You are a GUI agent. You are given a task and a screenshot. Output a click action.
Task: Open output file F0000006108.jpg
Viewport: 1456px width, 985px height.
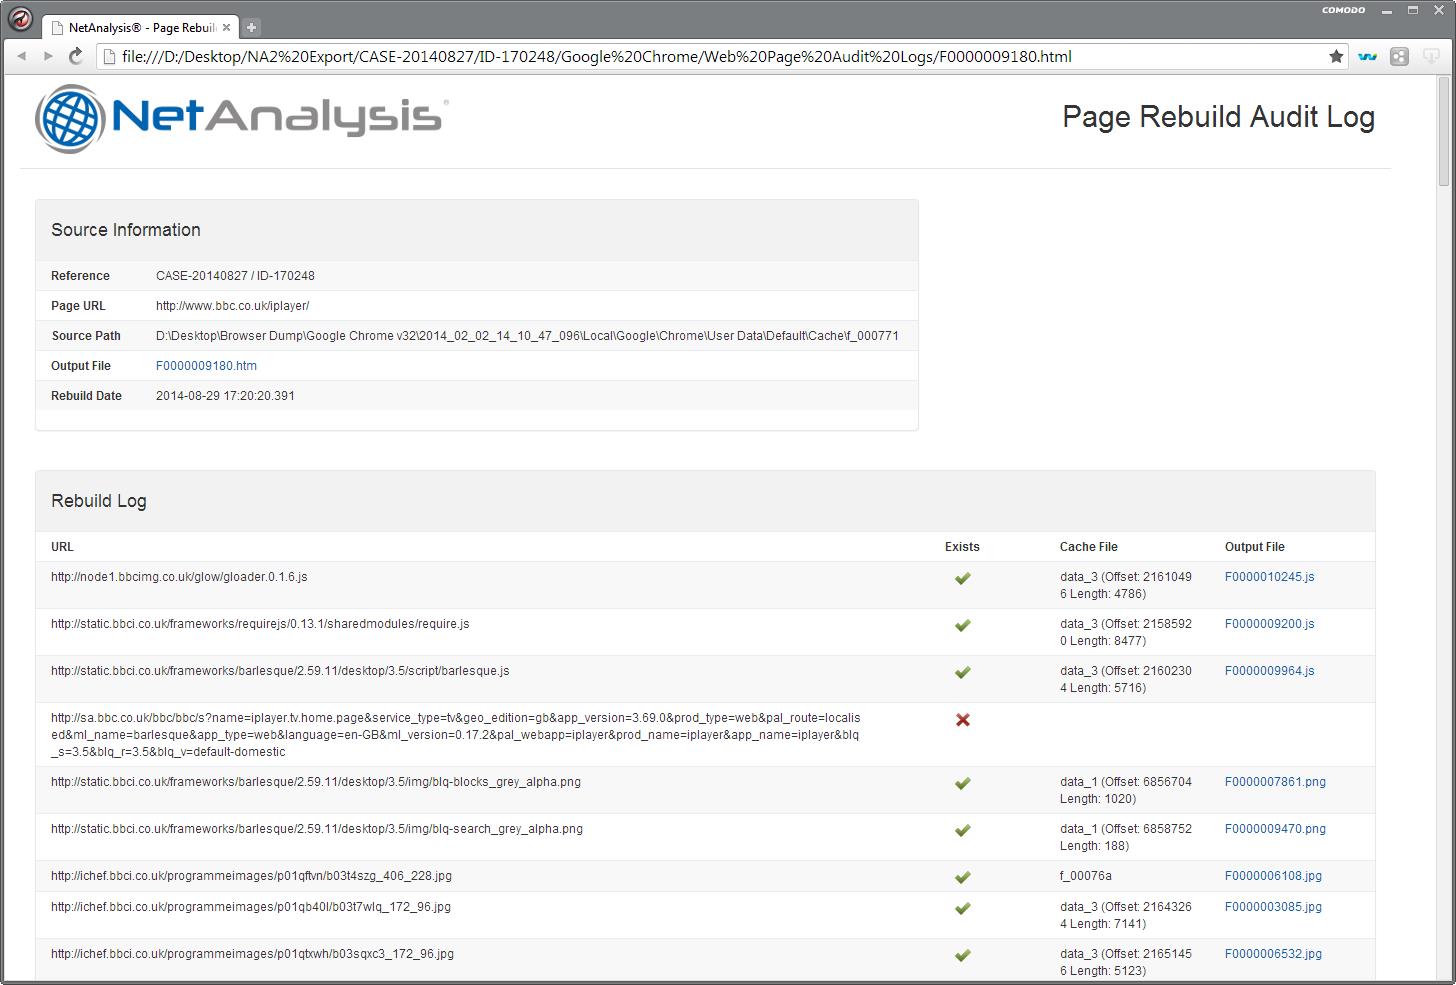coord(1273,876)
